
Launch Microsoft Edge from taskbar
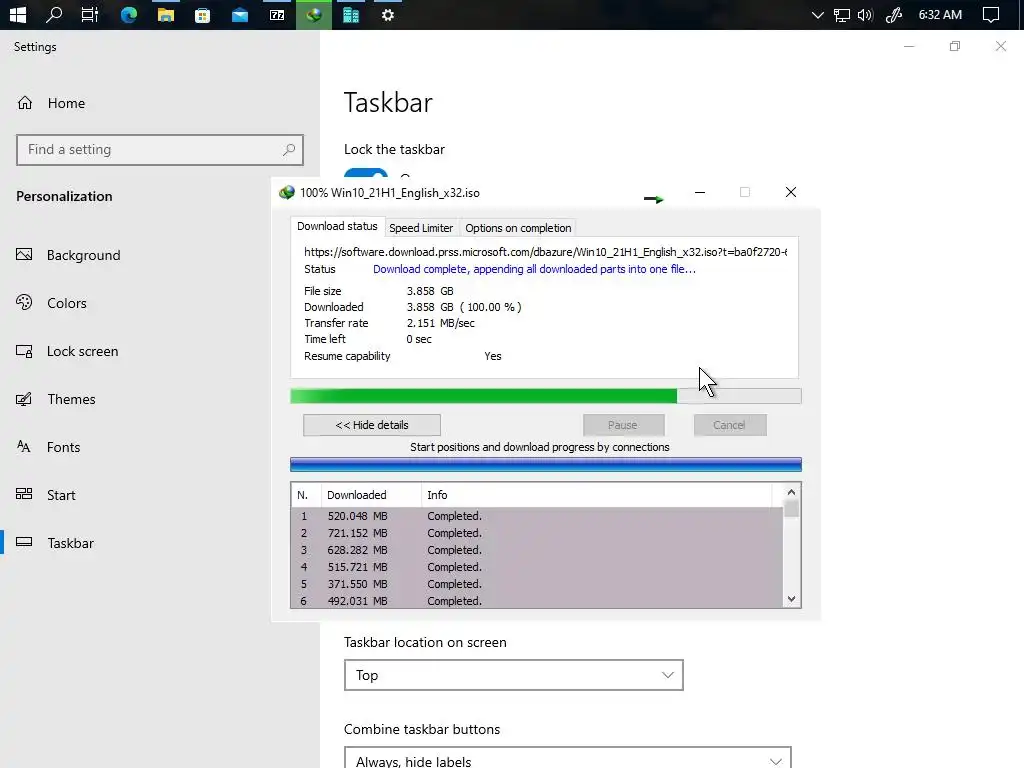click(129, 14)
